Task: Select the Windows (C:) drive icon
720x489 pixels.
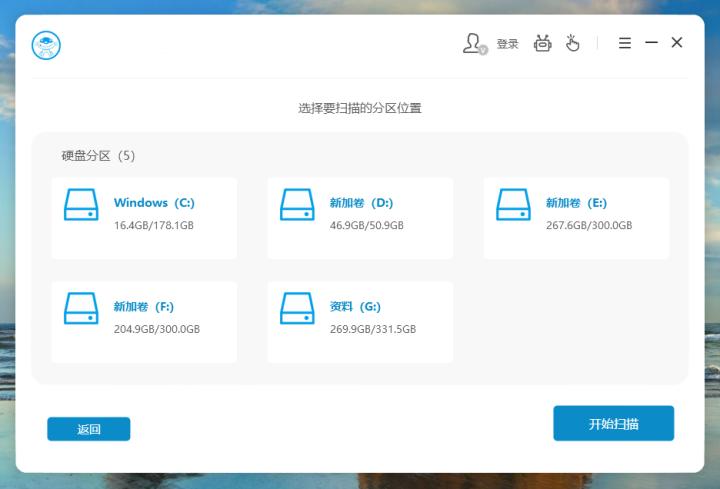Action: pyautogui.click(x=81, y=204)
